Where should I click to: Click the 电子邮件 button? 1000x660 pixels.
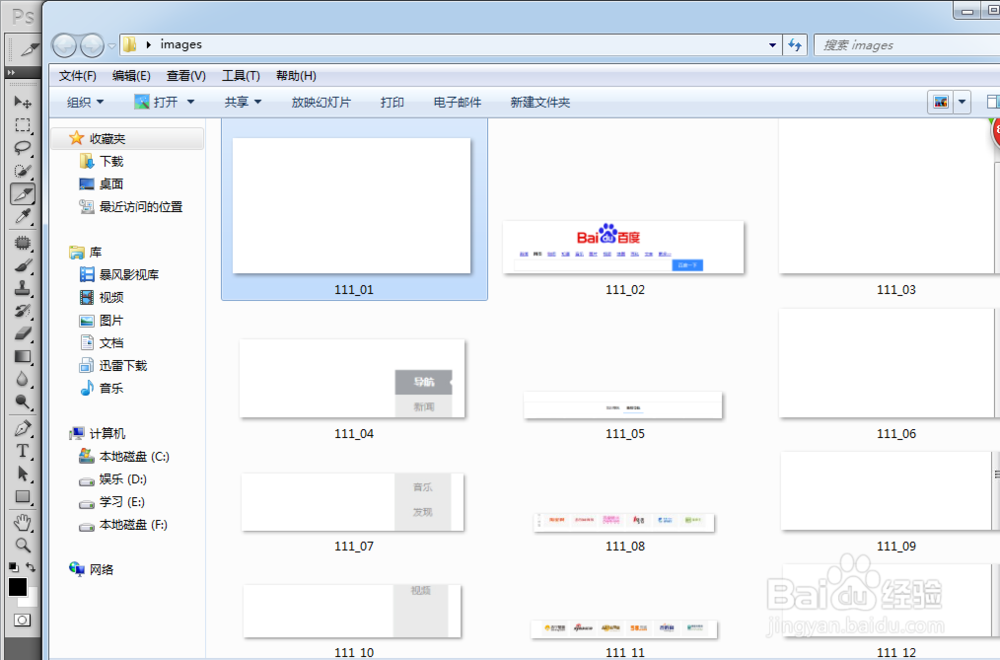[x=457, y=102]
